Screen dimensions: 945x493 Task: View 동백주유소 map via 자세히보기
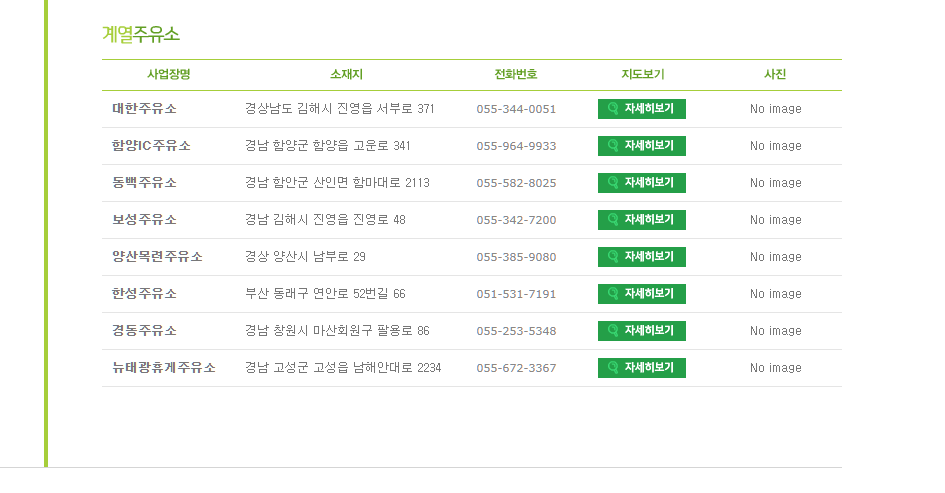tap(642, 183)
